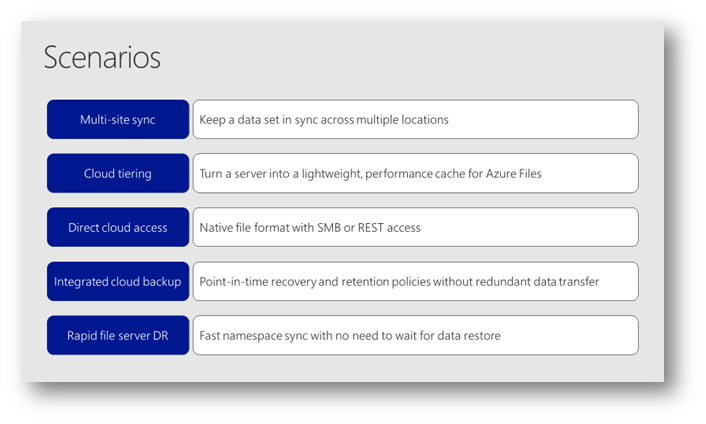
Task: Click 'Turn a server into a lightweight' description
Action: (416, 173)
